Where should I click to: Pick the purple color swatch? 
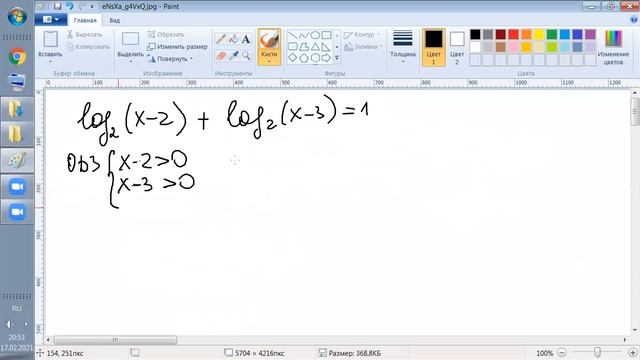(x=590, y=34)
